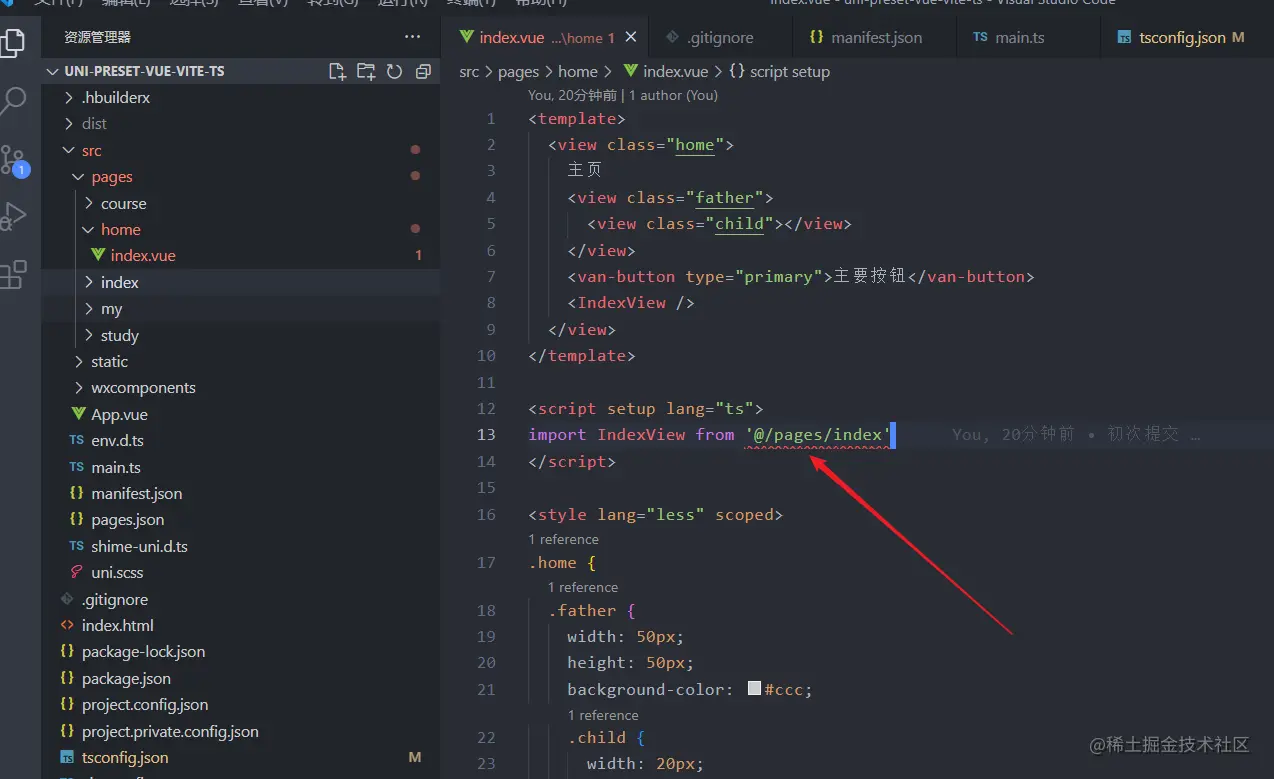Click the '1 reference' lens above .father
This screenshot has height=779, width=1274.
click(583, 587)
